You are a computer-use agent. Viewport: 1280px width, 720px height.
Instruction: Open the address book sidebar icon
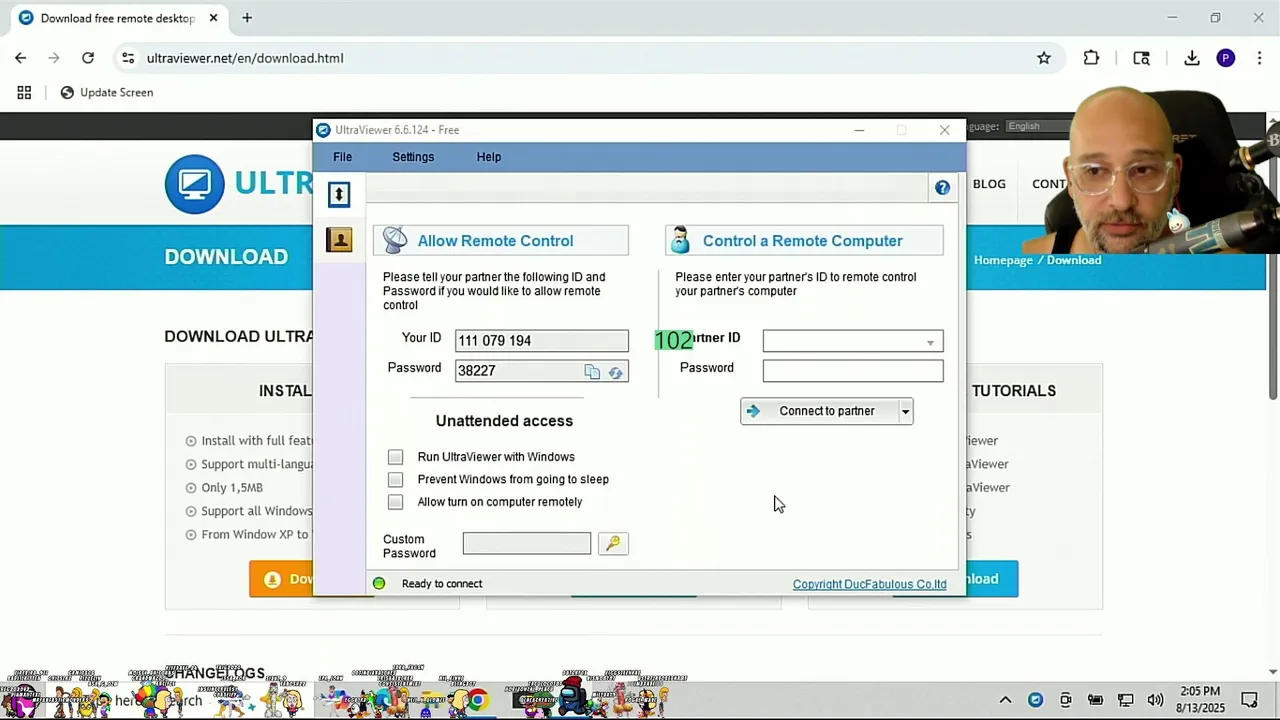pos(339,239)
